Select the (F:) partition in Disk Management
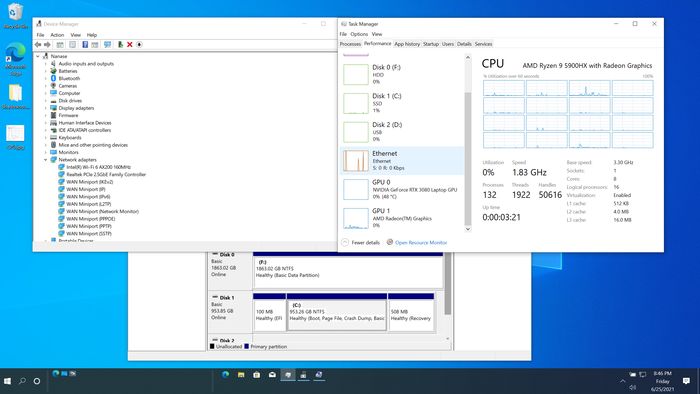The image size is (700, 394). pos(348,271)
